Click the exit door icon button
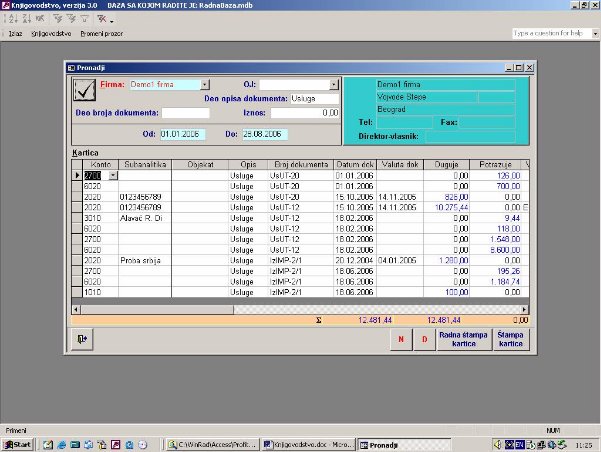 point(83,340)
